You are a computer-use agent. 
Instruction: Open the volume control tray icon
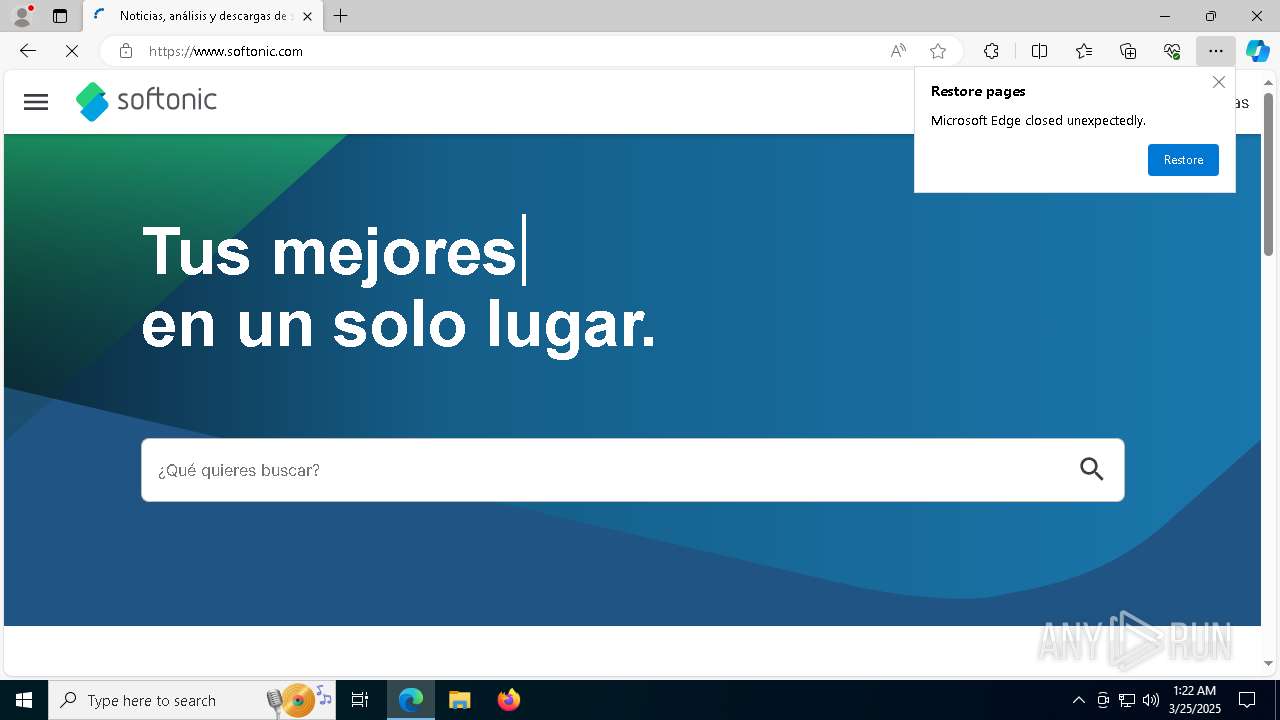coord(1151,700)
